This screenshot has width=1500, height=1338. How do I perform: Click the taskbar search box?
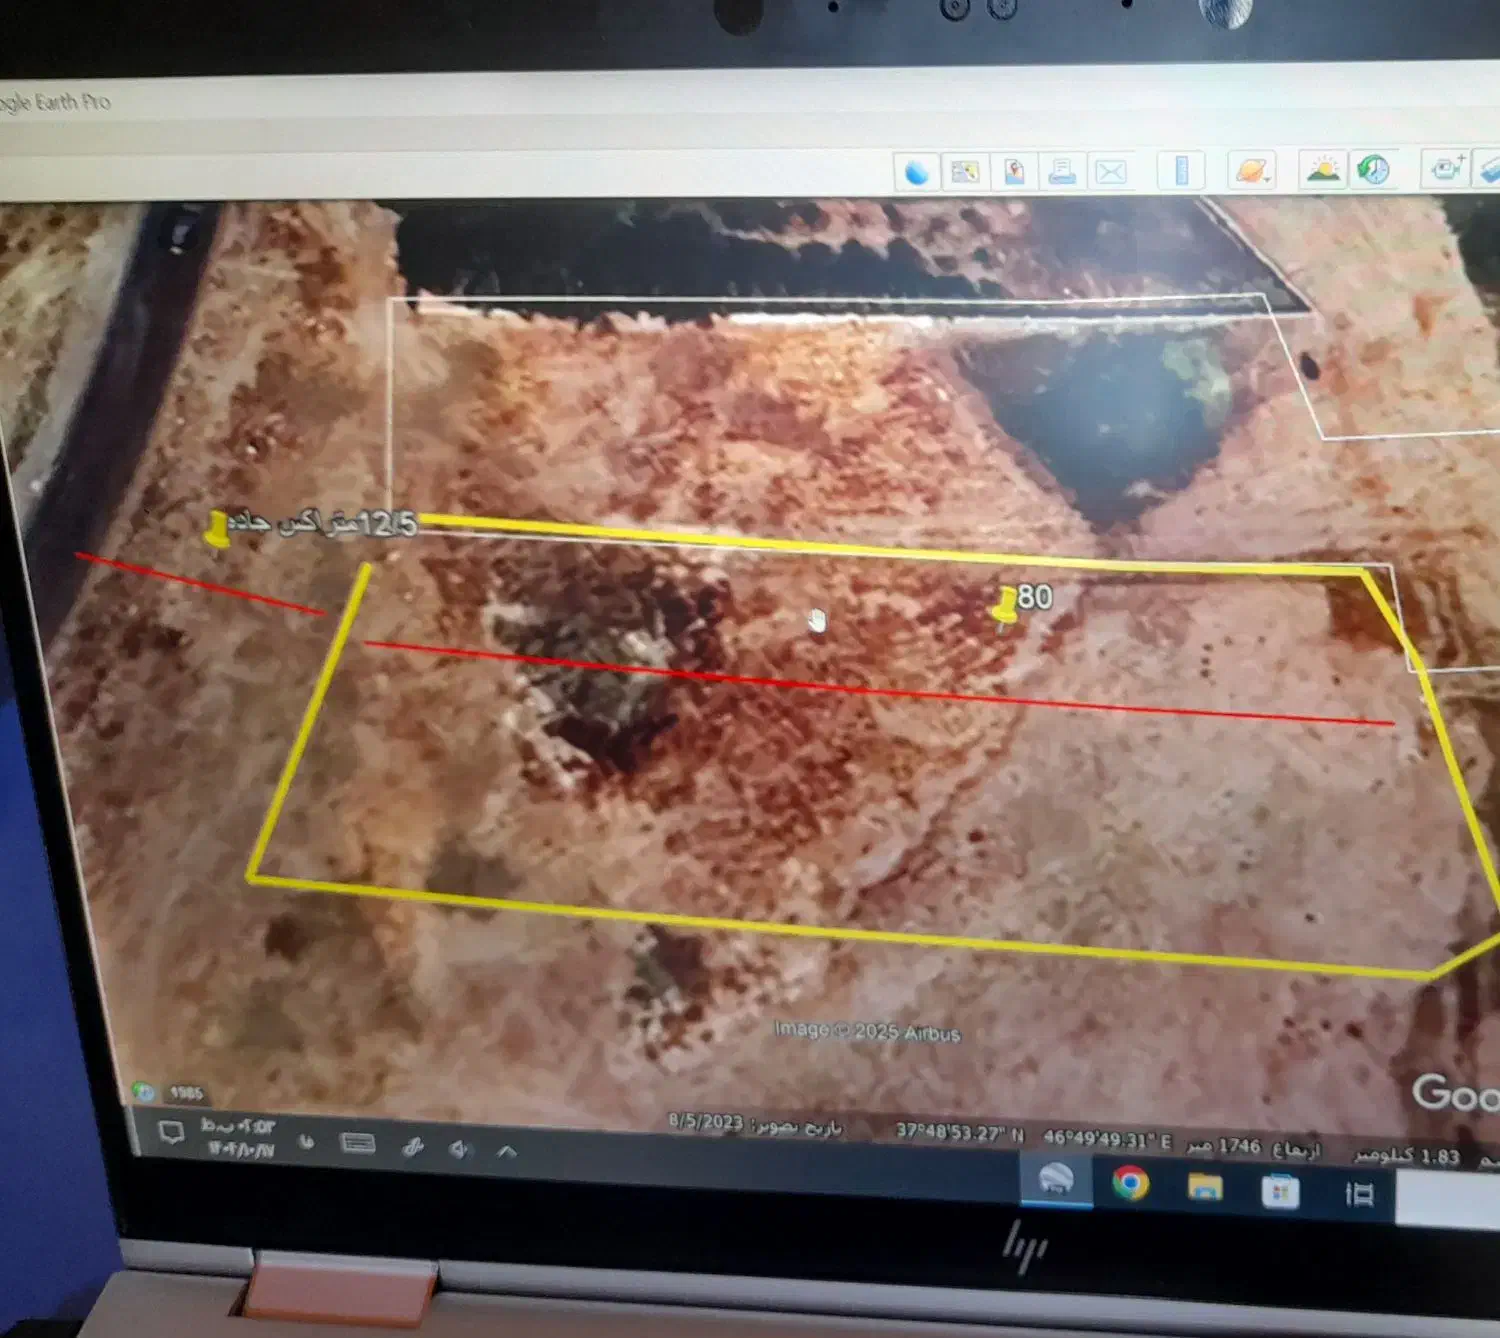click(x=1448, y=1198)
